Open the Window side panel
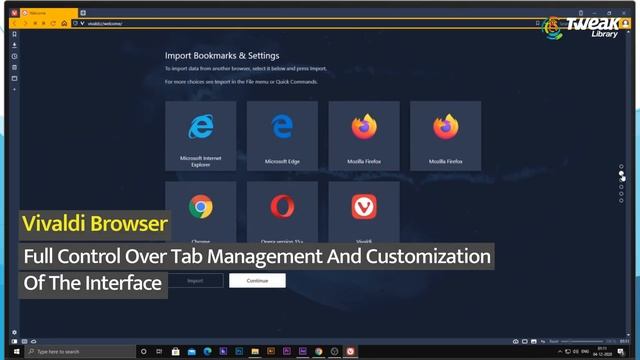Viewport: 640px width, 360px height. point(14,78)
